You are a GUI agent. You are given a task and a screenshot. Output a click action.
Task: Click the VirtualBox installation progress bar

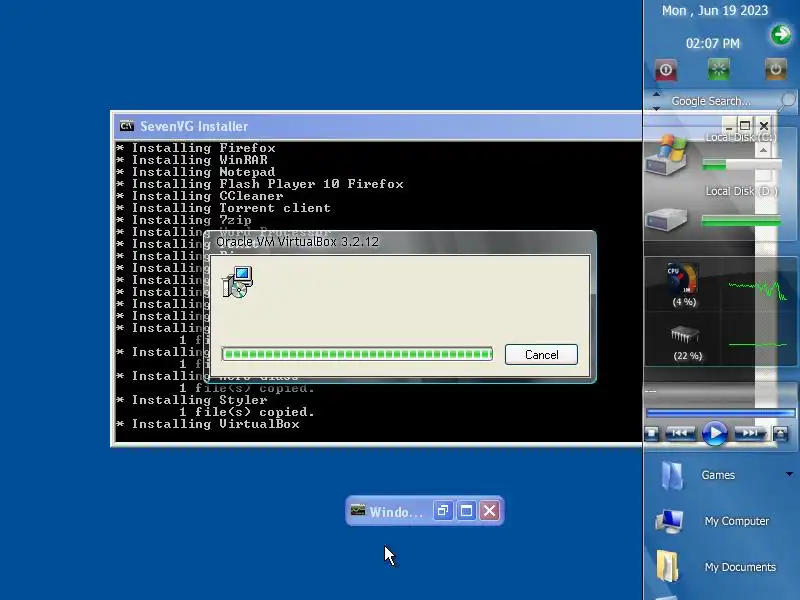pos(357,354)
